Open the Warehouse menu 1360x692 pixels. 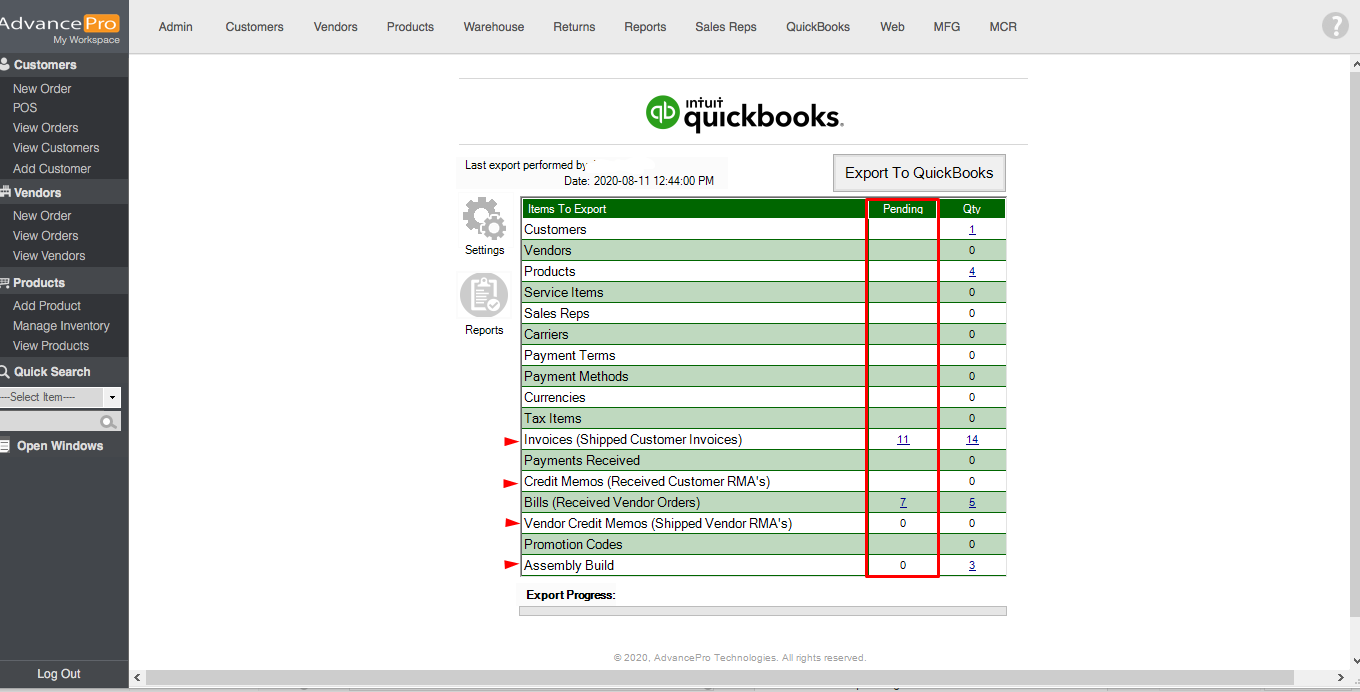click(x=493, y=27)
